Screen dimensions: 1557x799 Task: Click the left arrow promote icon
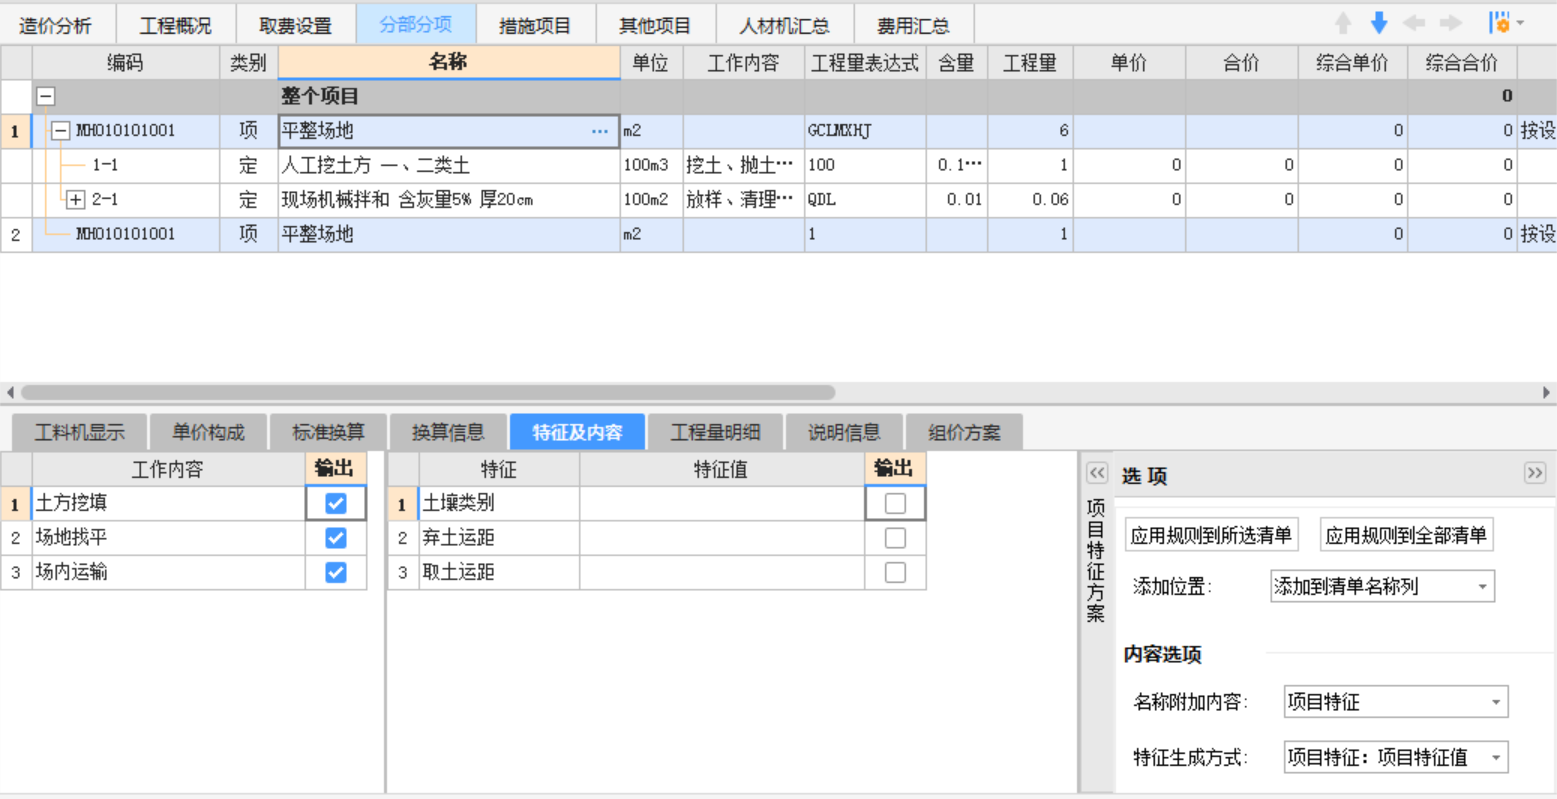[1414, 23]
